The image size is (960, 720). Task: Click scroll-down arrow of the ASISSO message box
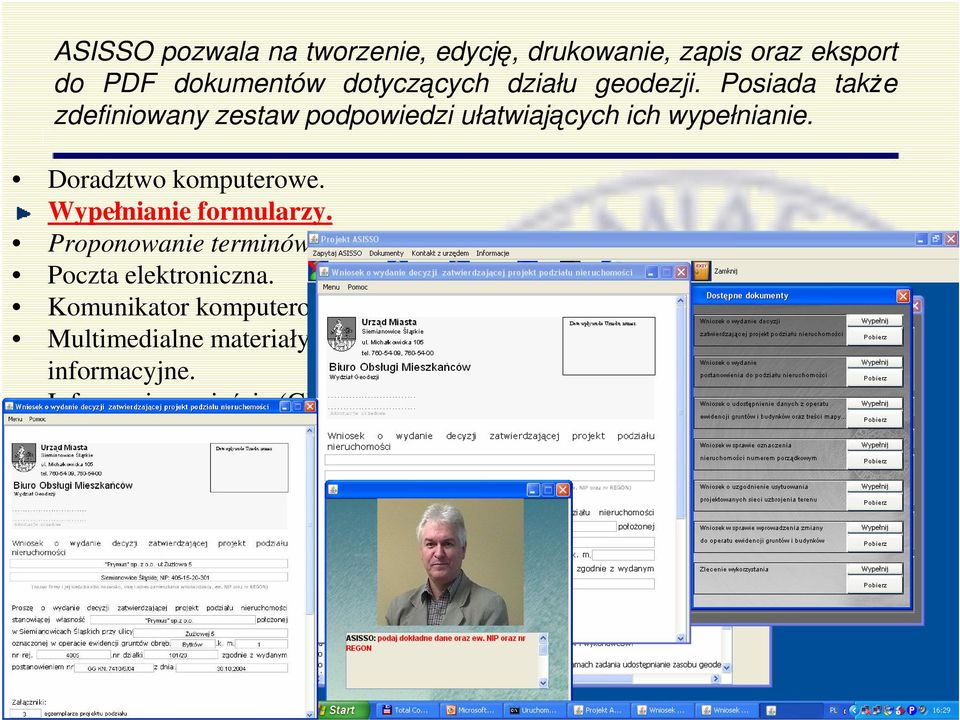tap(543, 683)
